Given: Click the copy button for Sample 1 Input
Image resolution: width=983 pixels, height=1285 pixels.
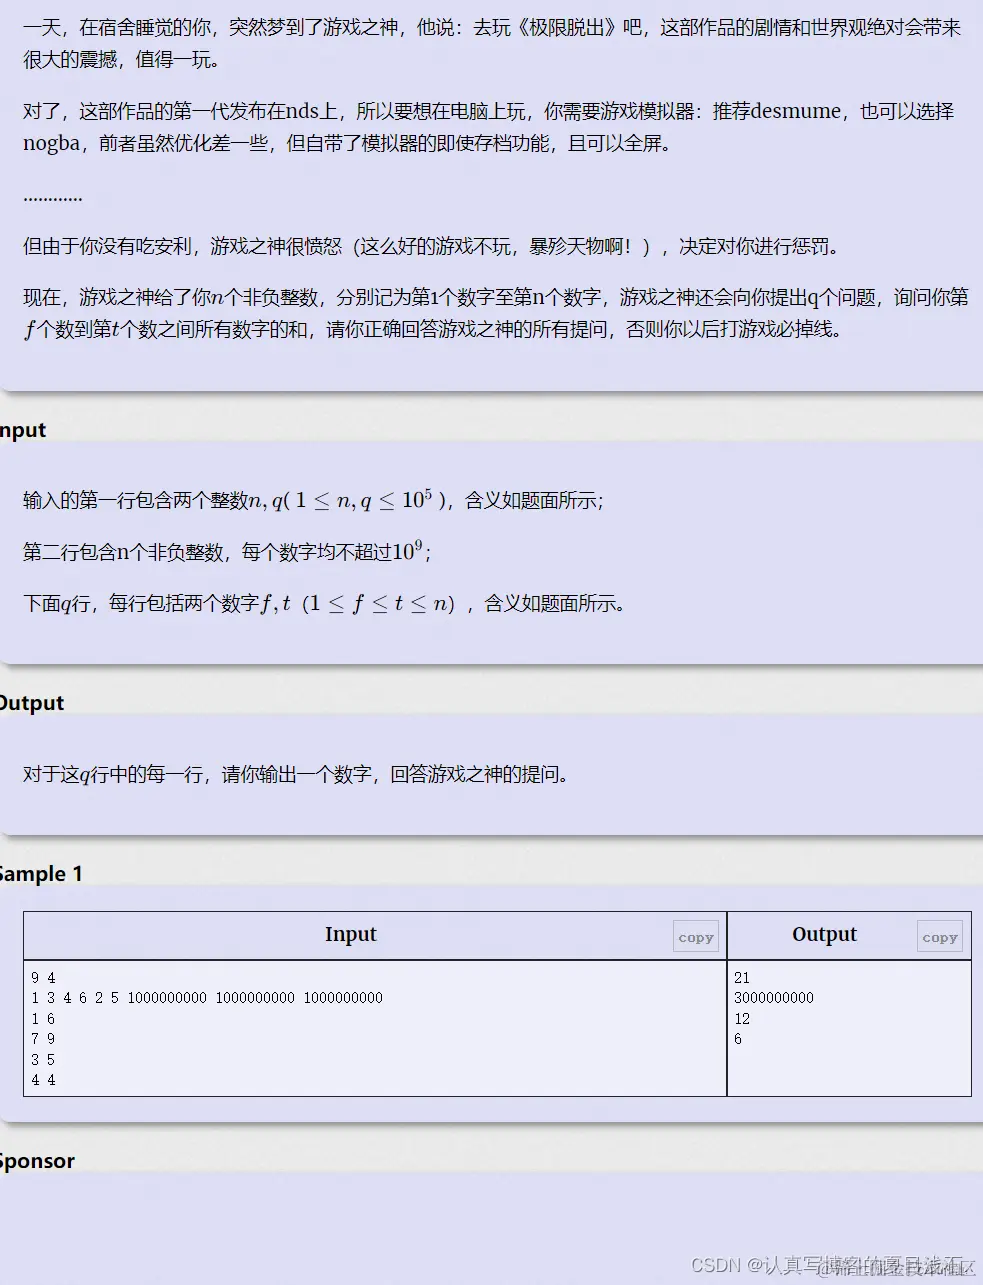Looking at the screenshot, I should pyautogui.click(x=695, y=936).
